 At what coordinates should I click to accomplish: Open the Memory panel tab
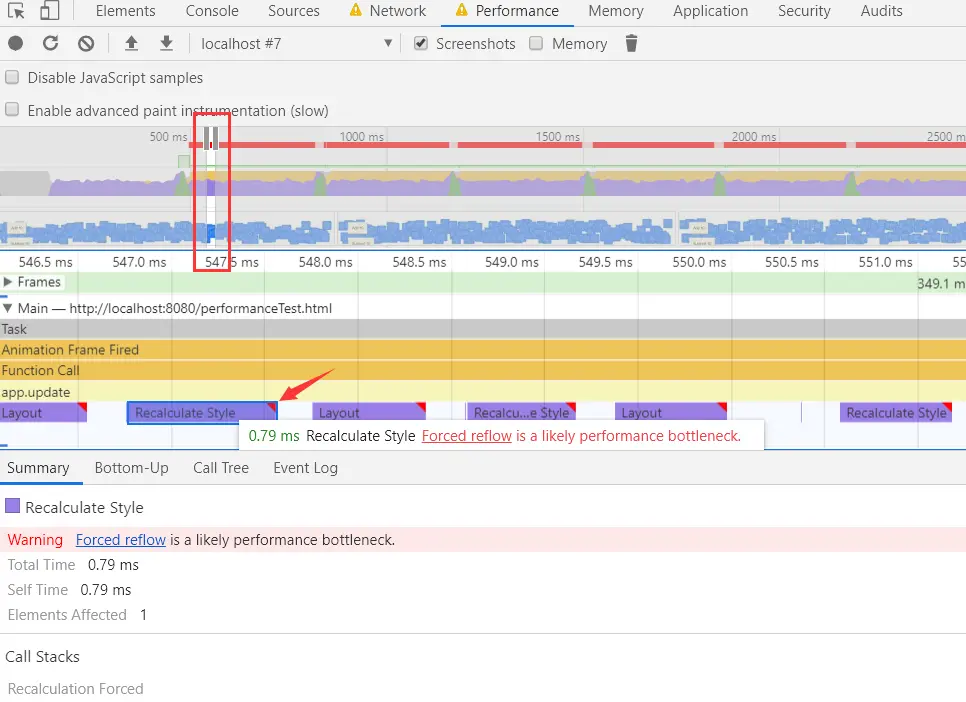(616, 10)
